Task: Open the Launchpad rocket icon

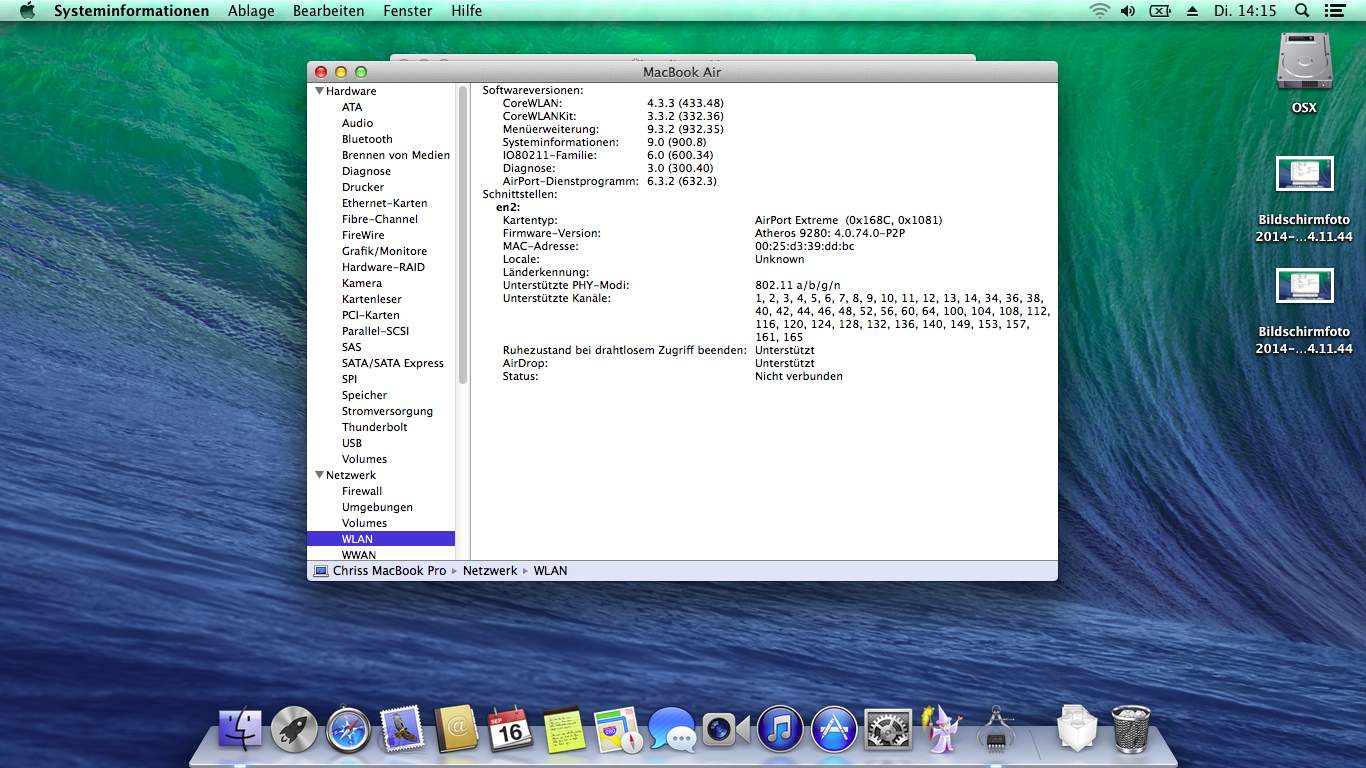Action: pyautogui.click(x=294, y=730)
